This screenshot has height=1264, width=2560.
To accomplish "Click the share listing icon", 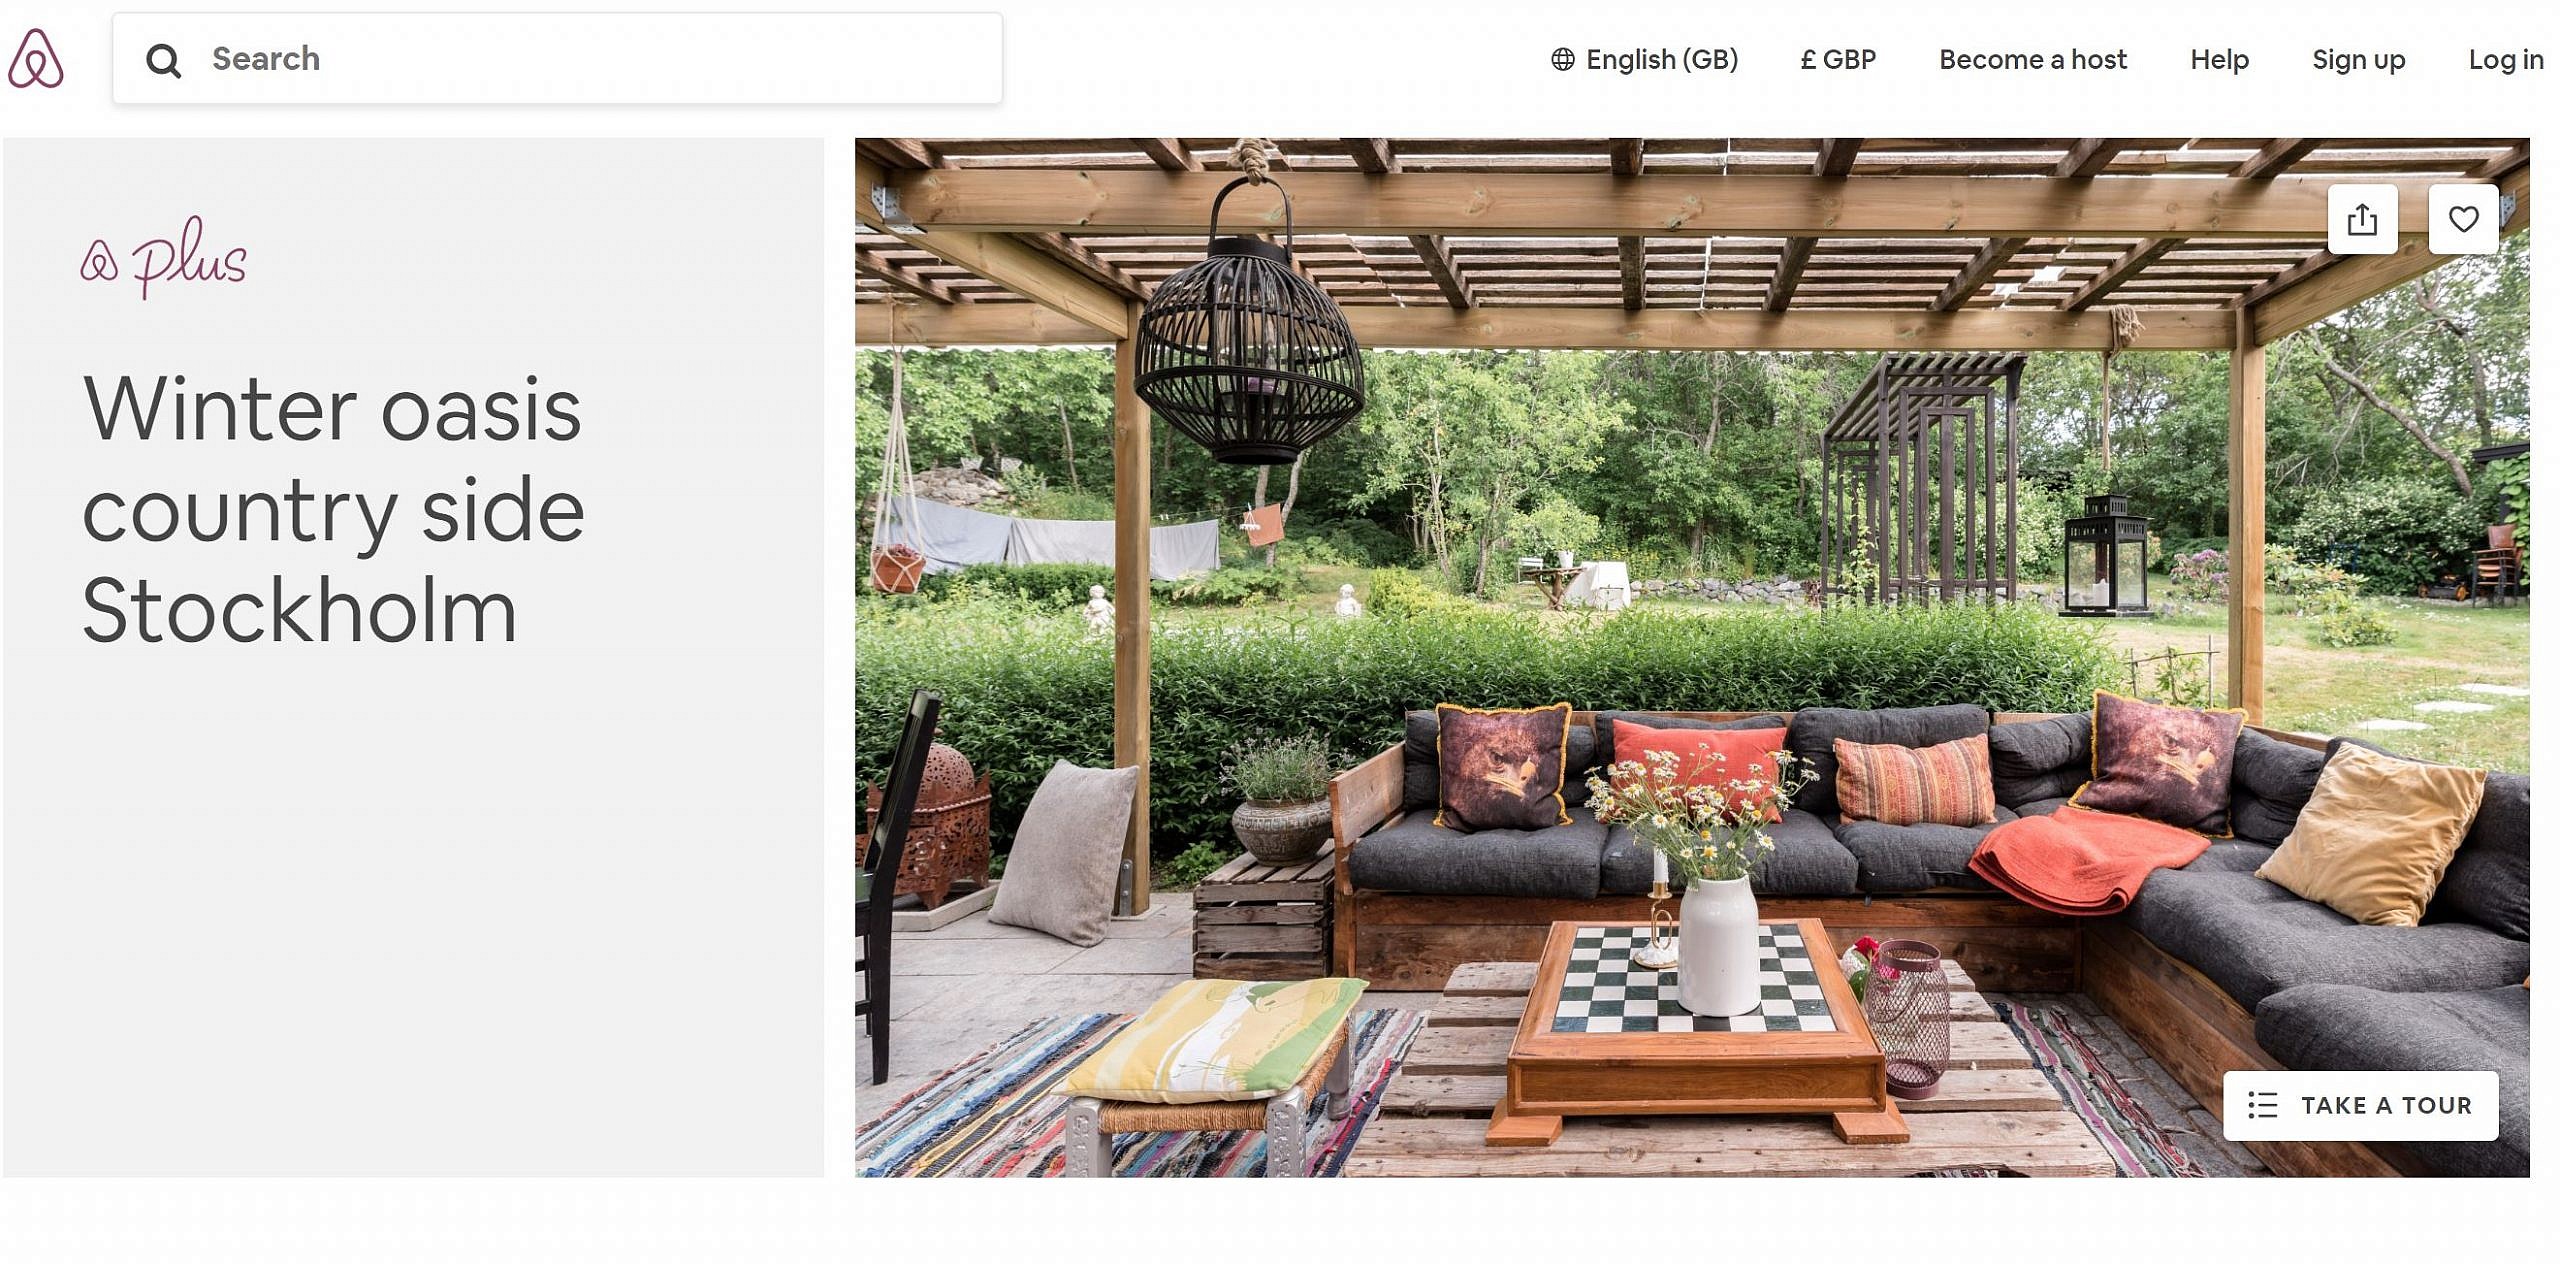I will tap(2362, 219).
